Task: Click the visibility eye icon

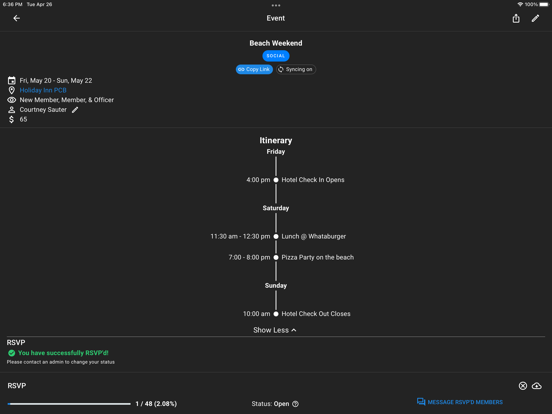Action: [x=12, y=100]
